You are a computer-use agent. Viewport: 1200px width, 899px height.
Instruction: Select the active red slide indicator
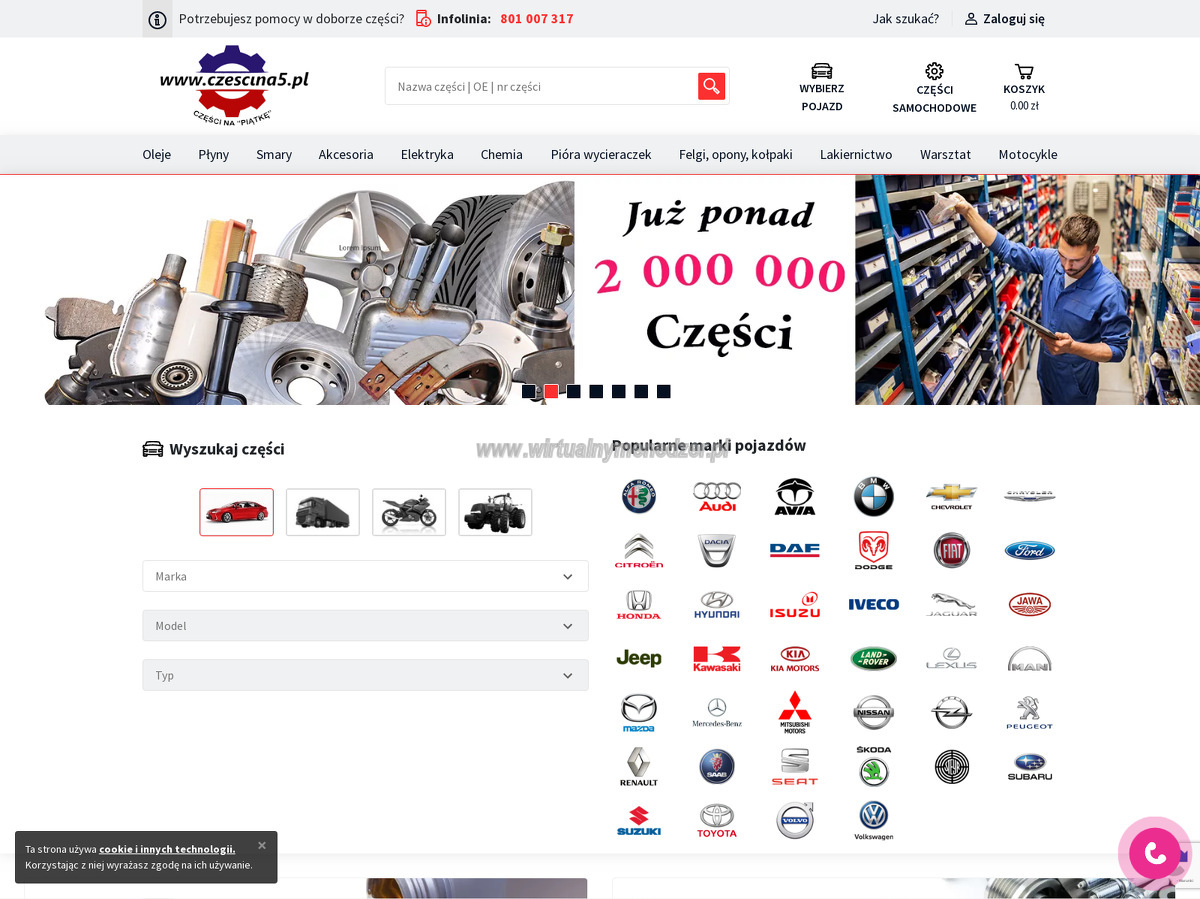(x=551, y=391)
